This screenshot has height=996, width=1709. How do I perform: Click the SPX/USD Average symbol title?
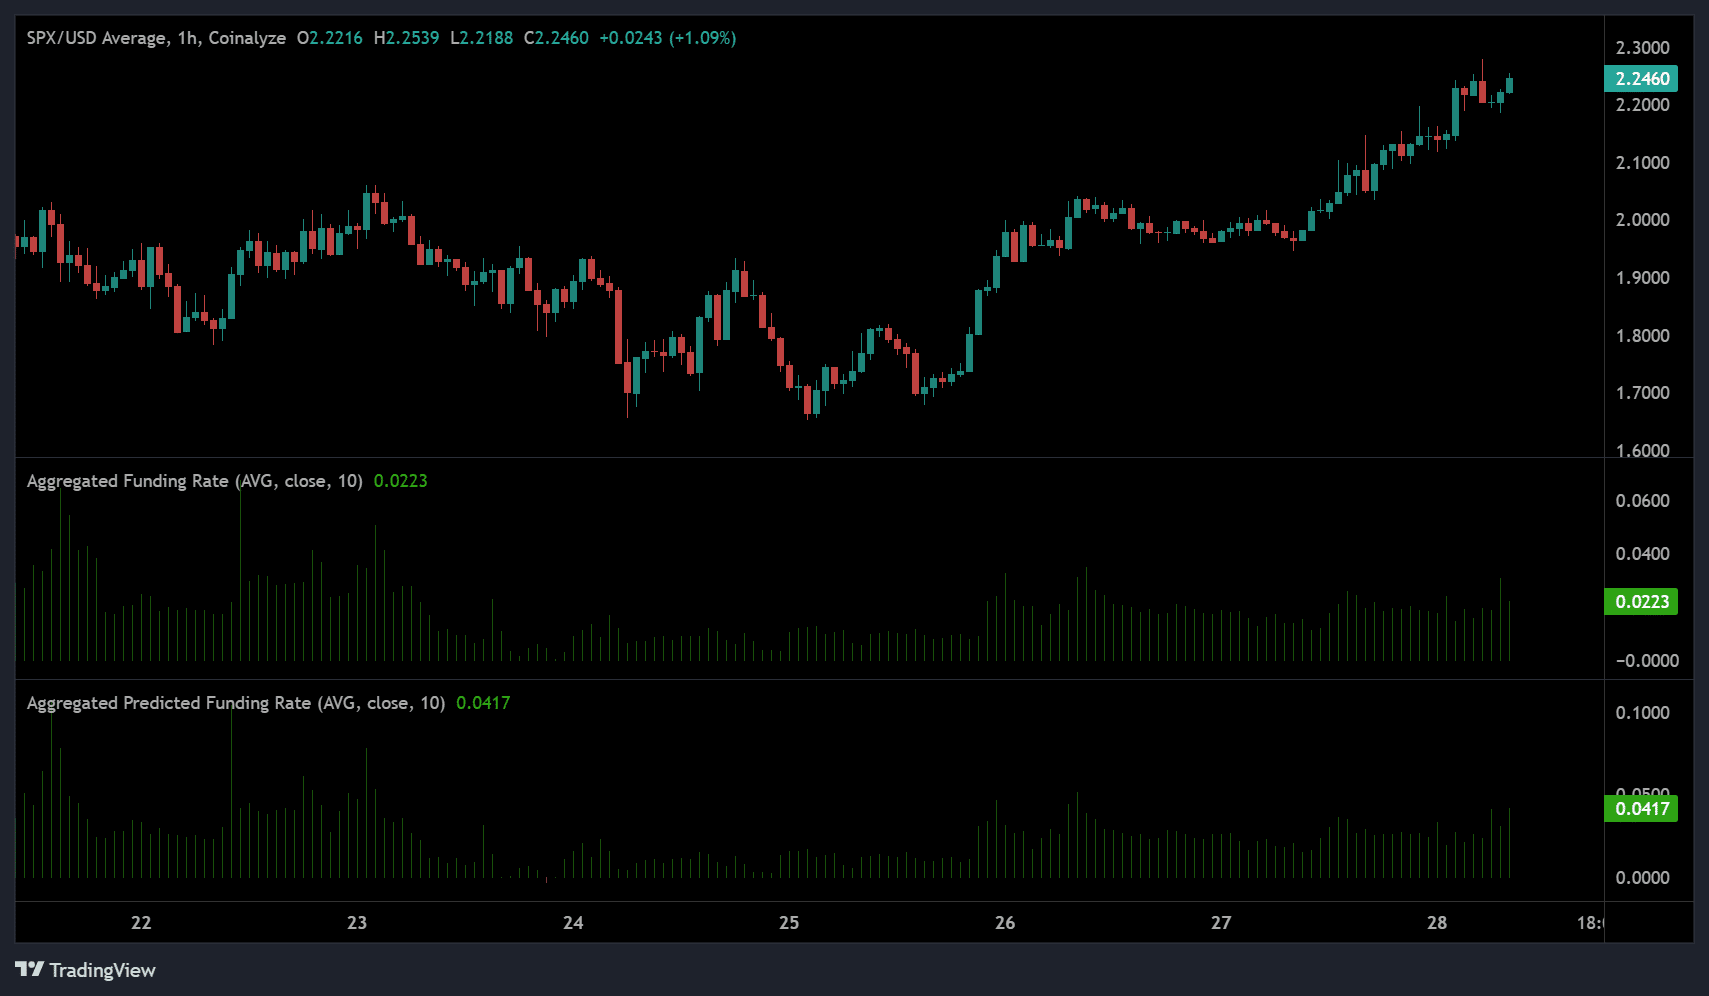point(96,38)
